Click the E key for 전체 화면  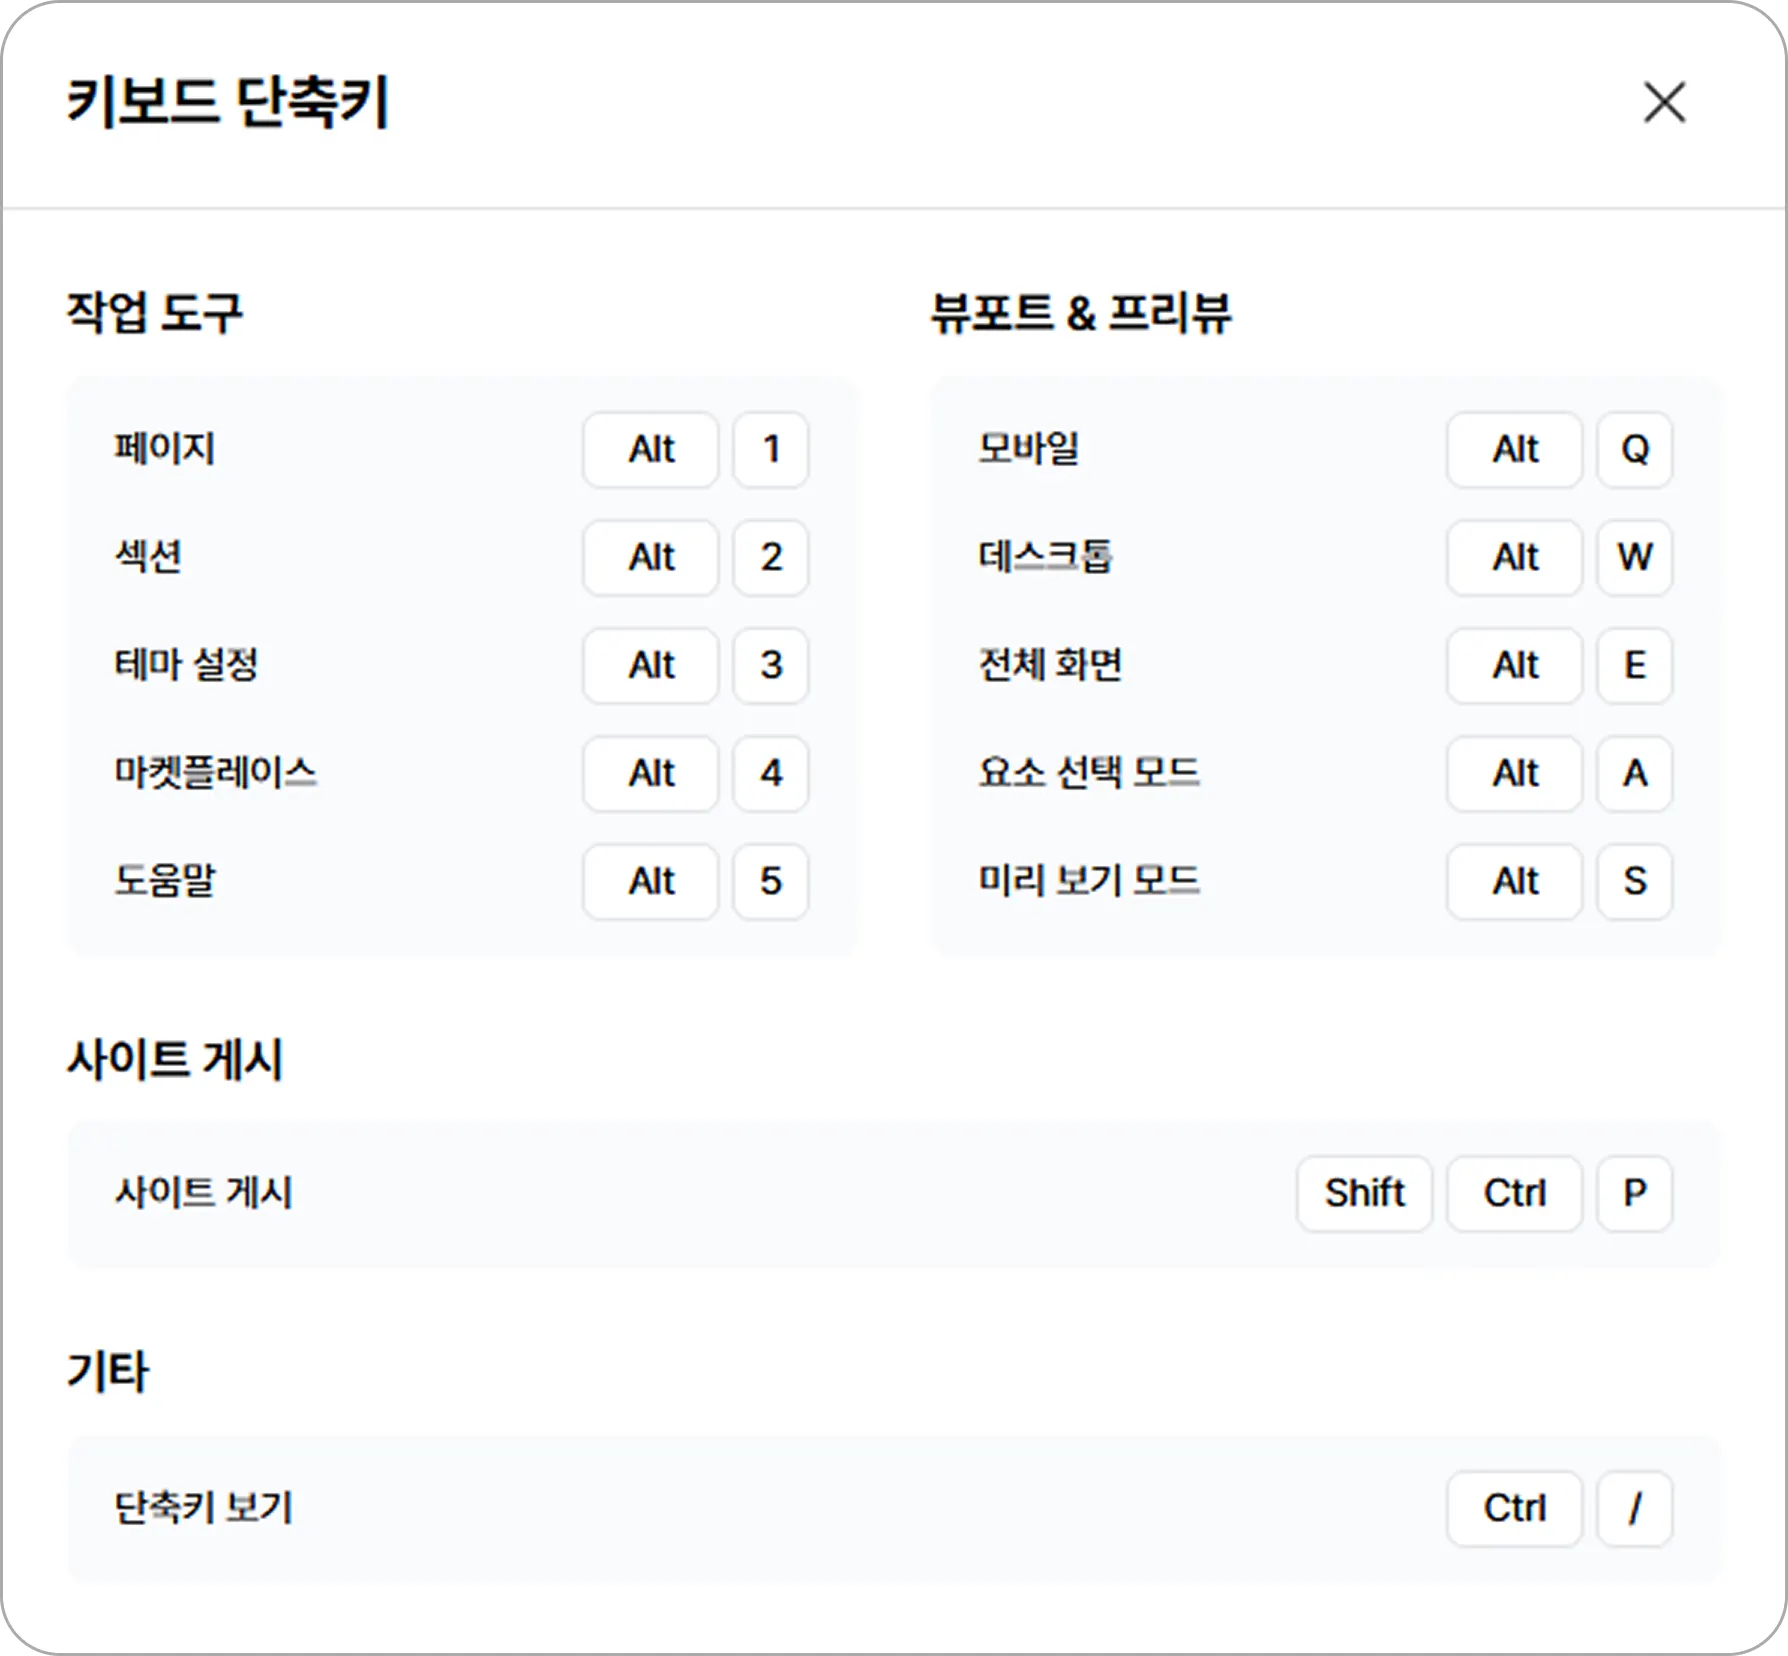1634,666
